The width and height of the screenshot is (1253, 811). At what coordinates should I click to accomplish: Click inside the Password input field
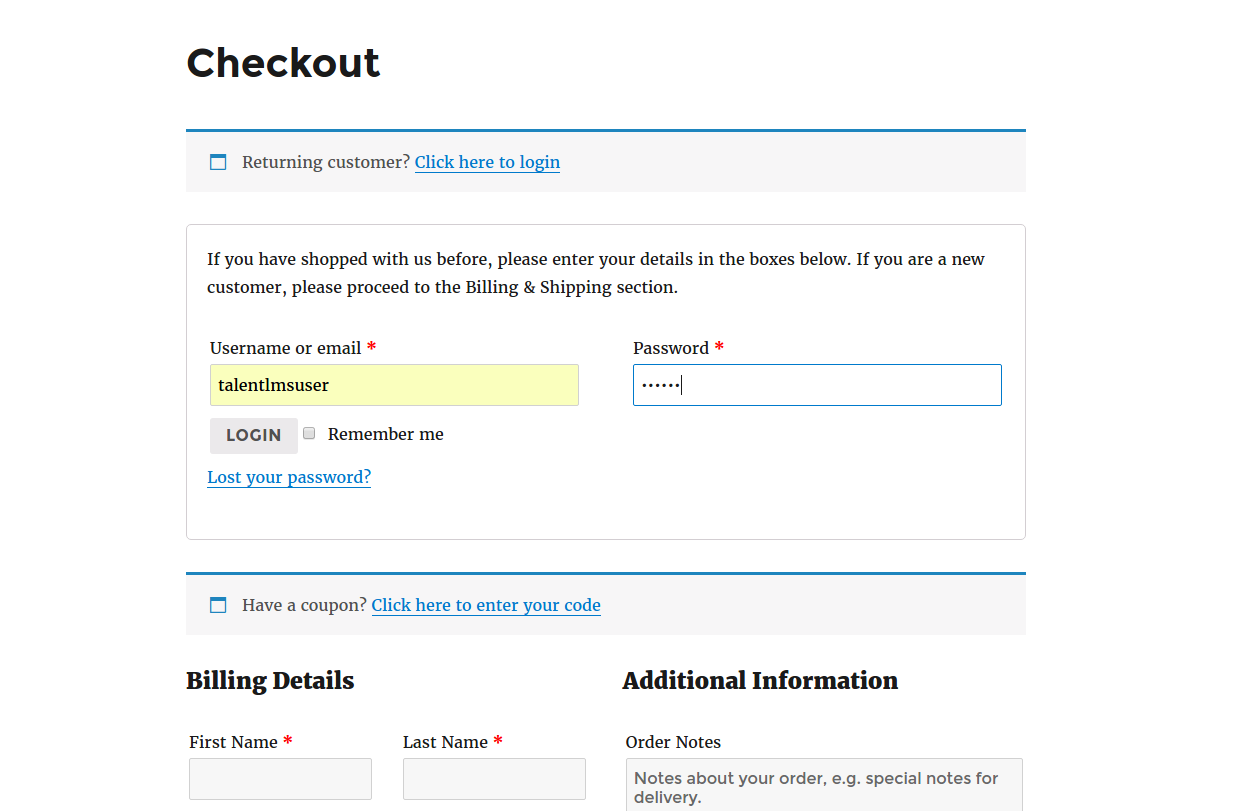tap(817, 385)
